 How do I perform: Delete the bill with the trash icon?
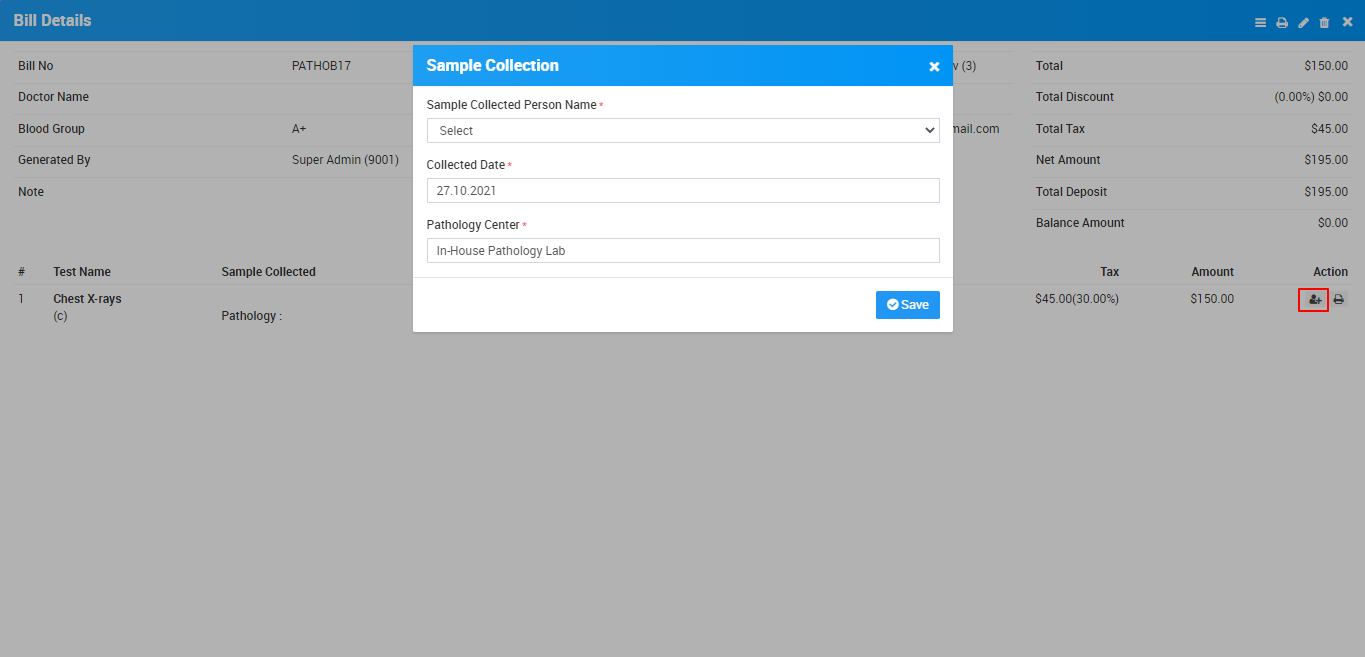(1325, 22)
